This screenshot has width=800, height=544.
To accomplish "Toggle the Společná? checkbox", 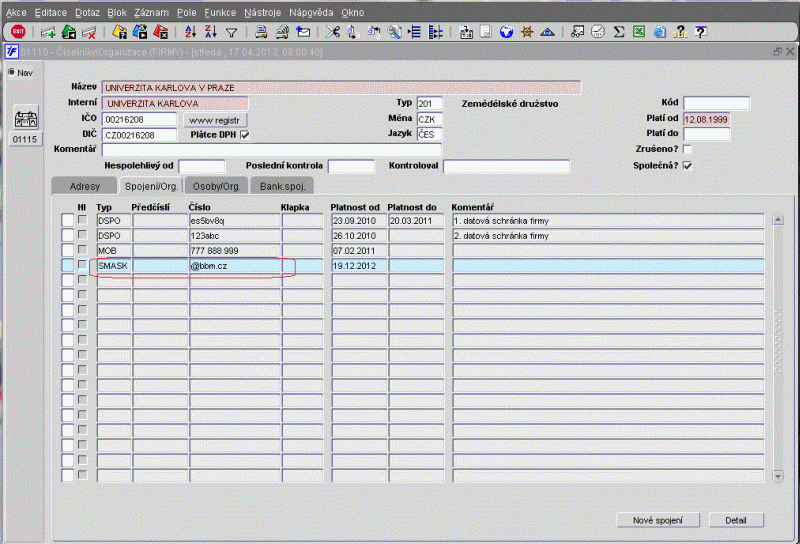I will coord(687,165).
